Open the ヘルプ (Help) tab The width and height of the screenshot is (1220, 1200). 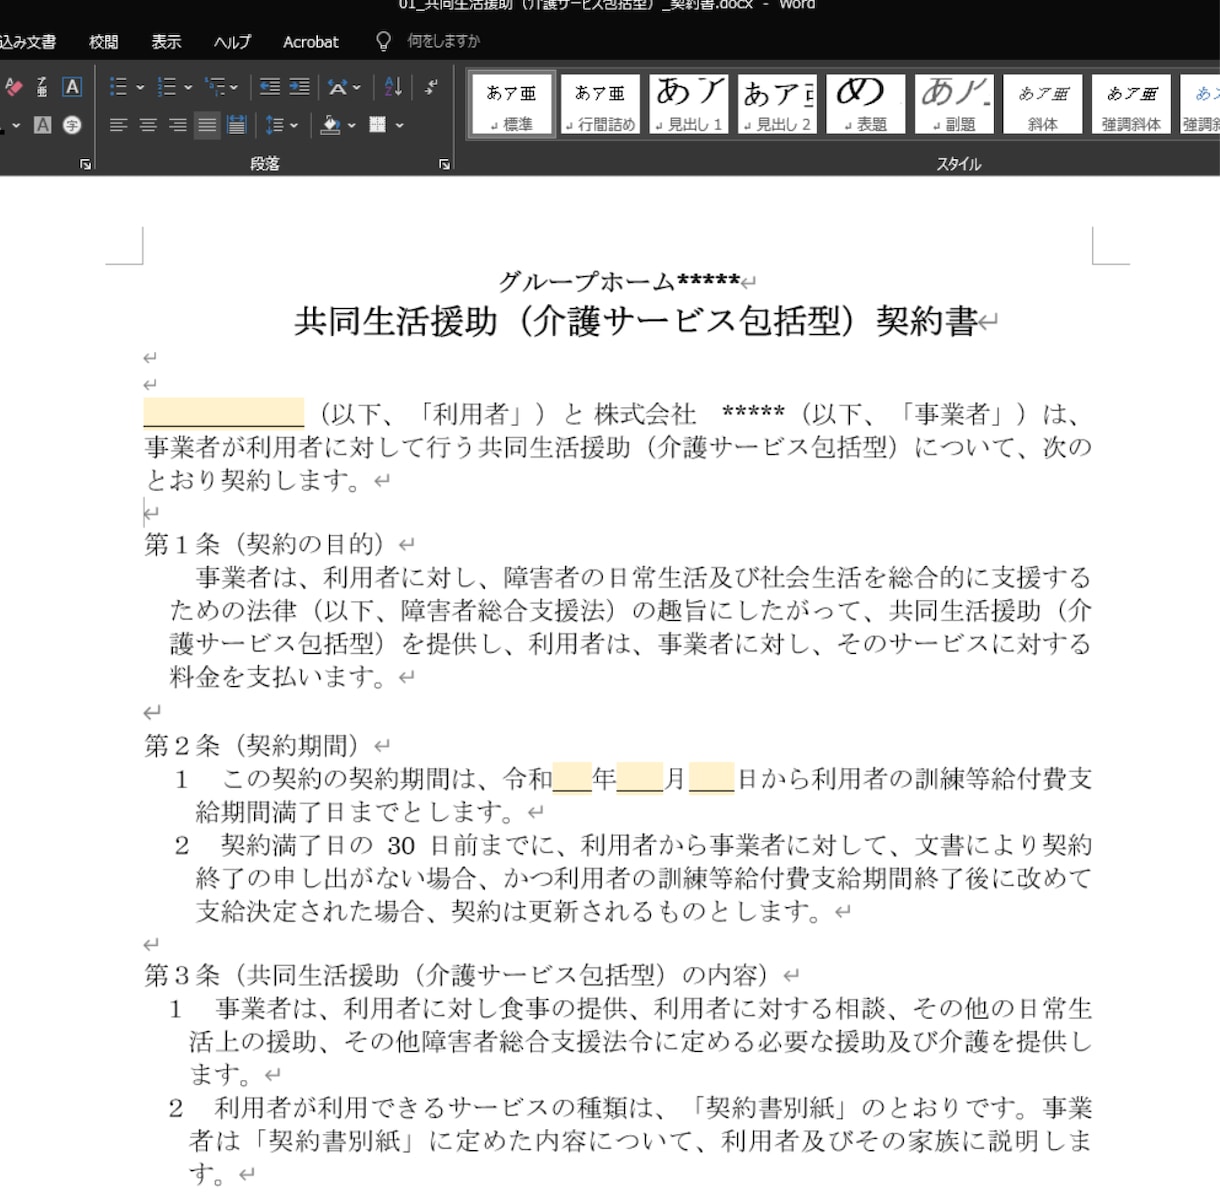point(232,42)
